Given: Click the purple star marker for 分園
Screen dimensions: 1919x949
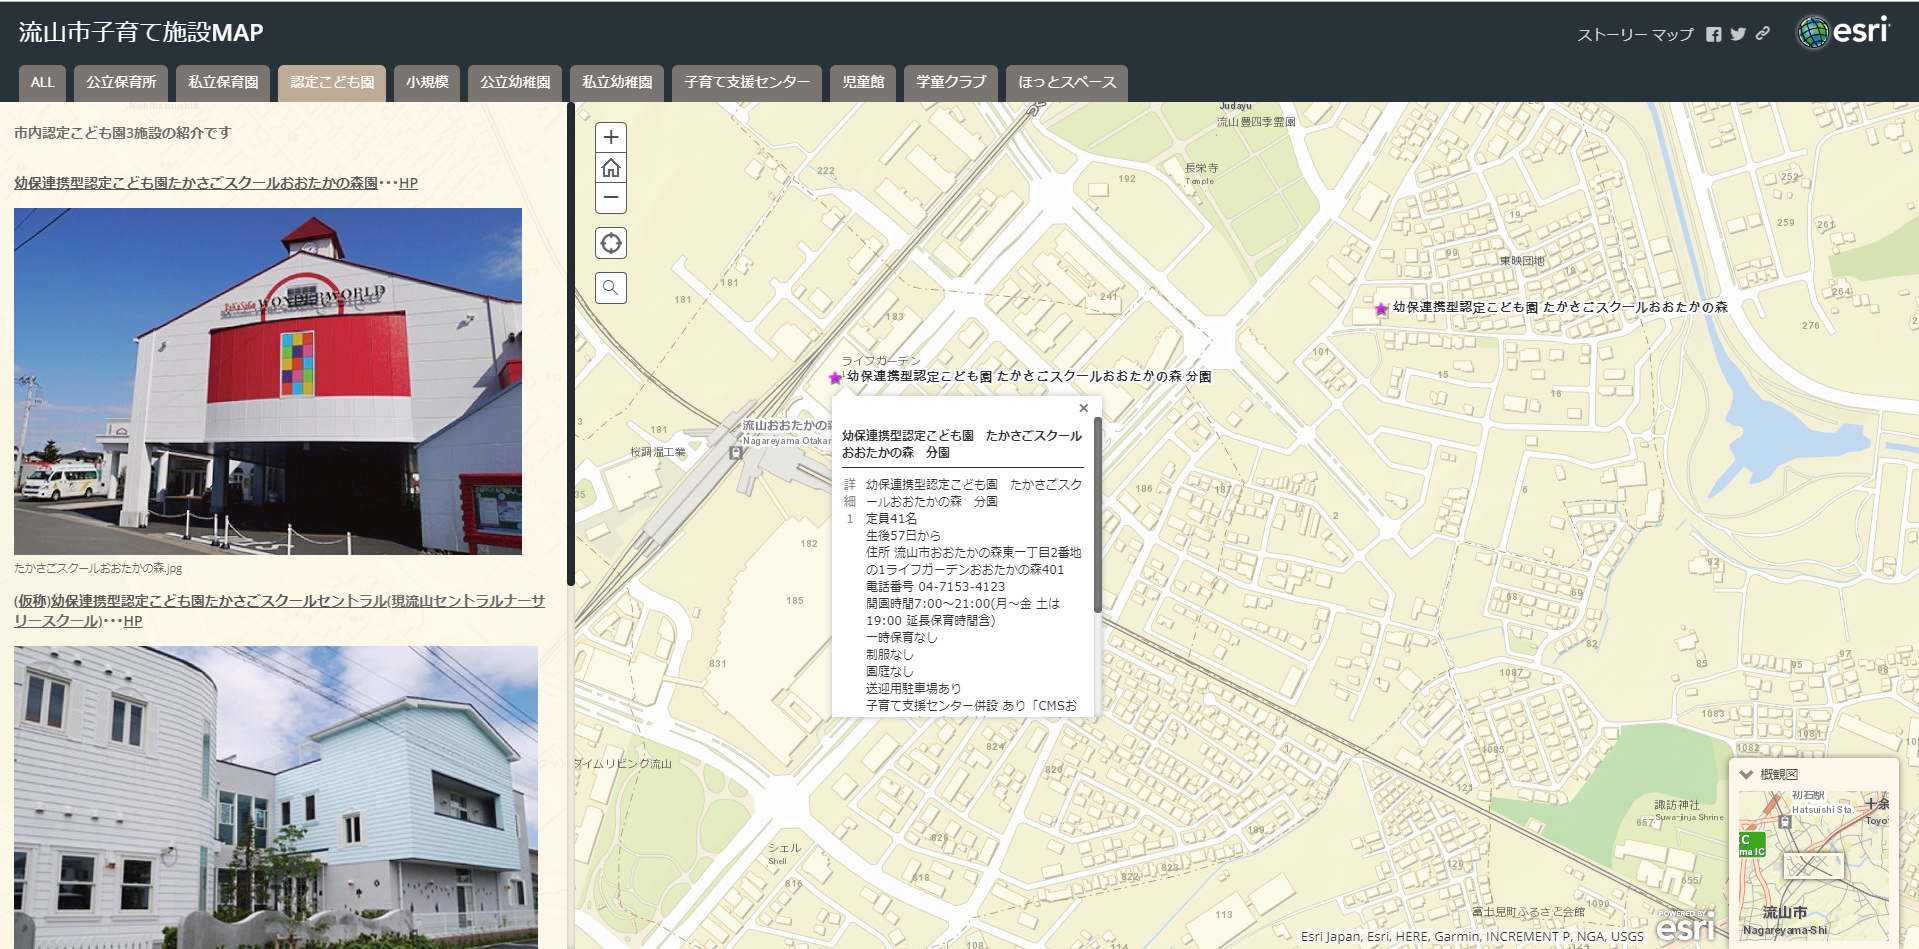Looking at the screenshot, I should click(833, 378).
